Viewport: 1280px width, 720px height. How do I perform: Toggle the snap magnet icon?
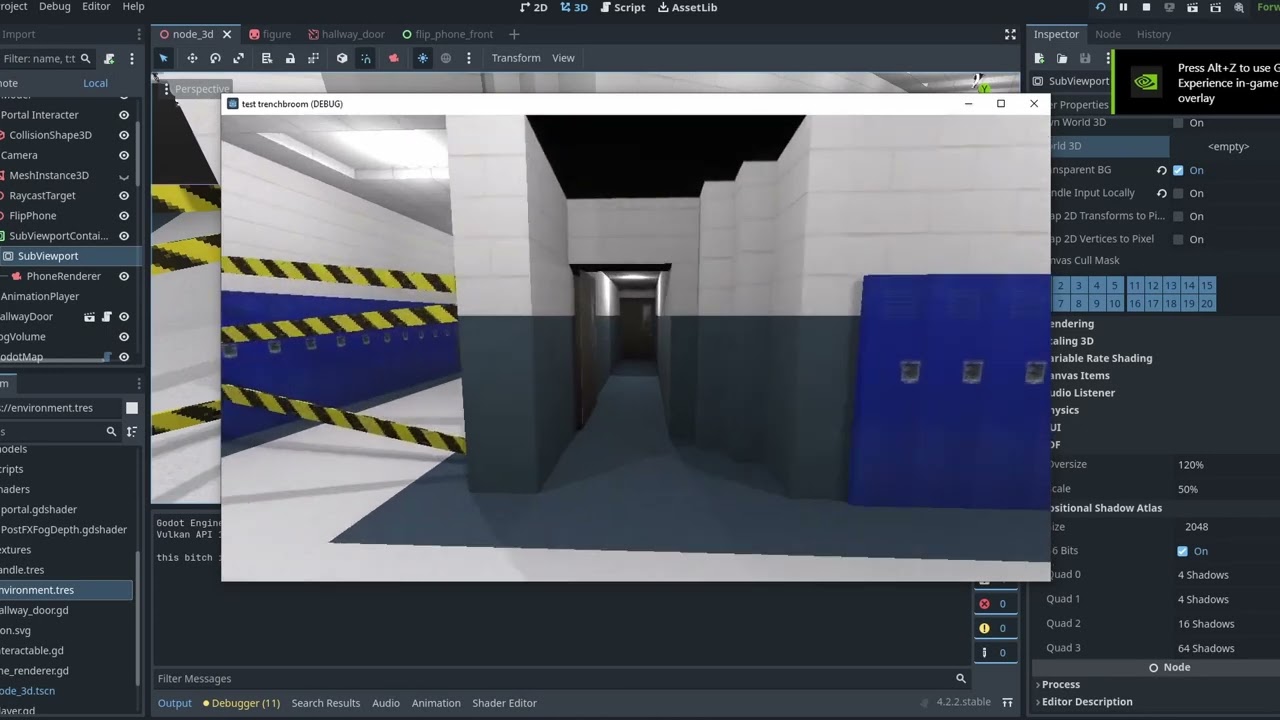366,58
